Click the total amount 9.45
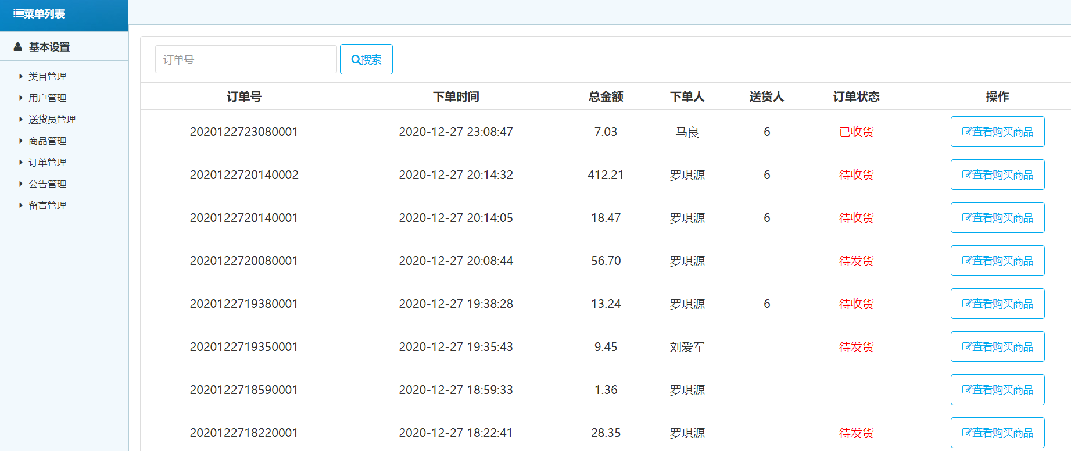 click(606, 347)
